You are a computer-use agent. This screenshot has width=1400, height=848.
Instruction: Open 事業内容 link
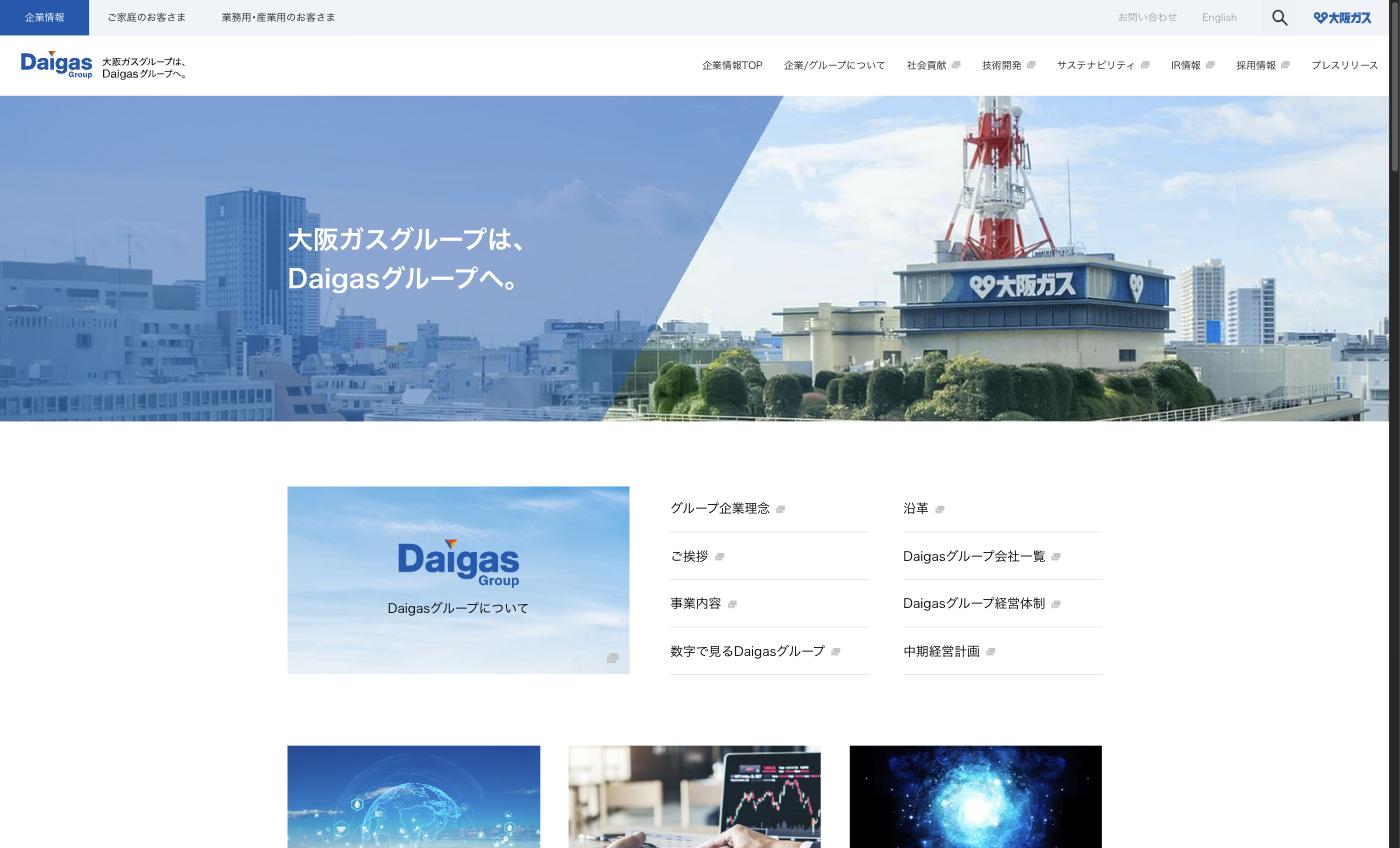click(695, 603)
